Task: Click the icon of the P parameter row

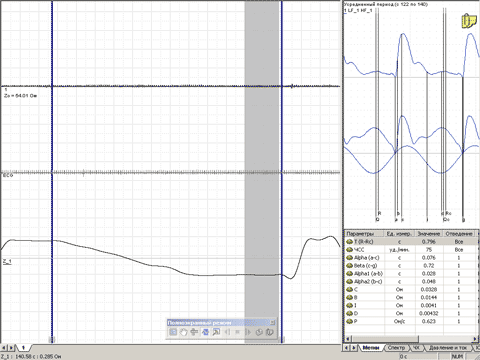Action: click(x=349, y=321)
